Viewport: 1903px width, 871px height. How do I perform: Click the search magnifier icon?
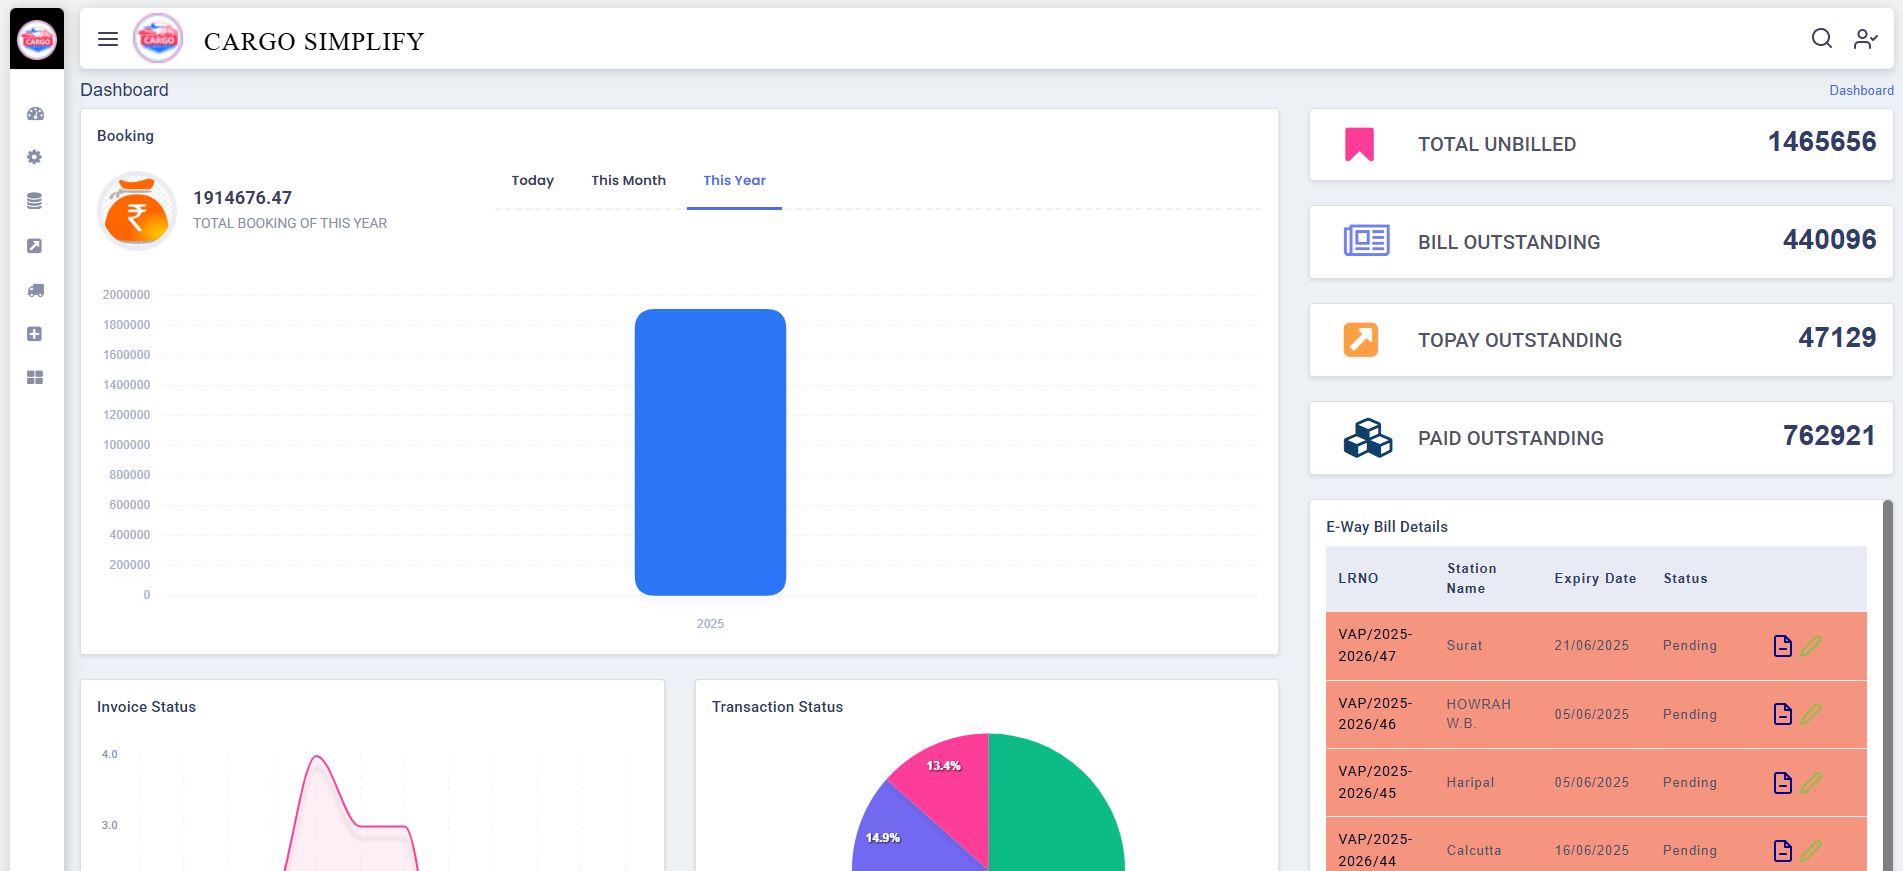pos(1821,38)
